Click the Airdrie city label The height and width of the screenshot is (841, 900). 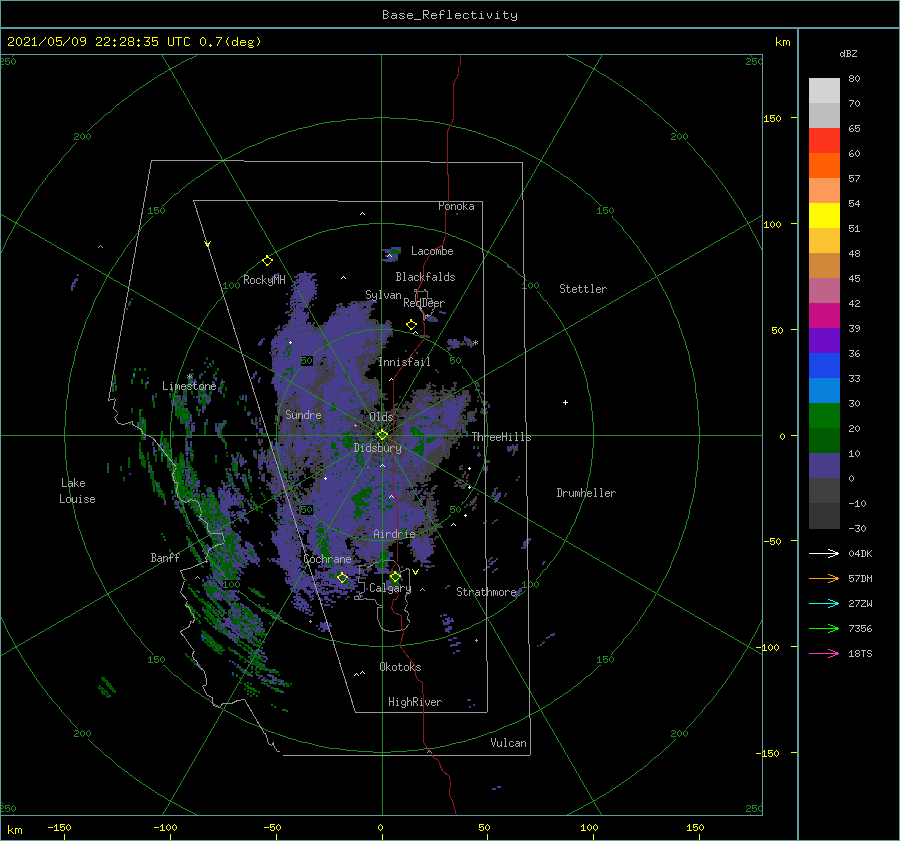point(394,534)
